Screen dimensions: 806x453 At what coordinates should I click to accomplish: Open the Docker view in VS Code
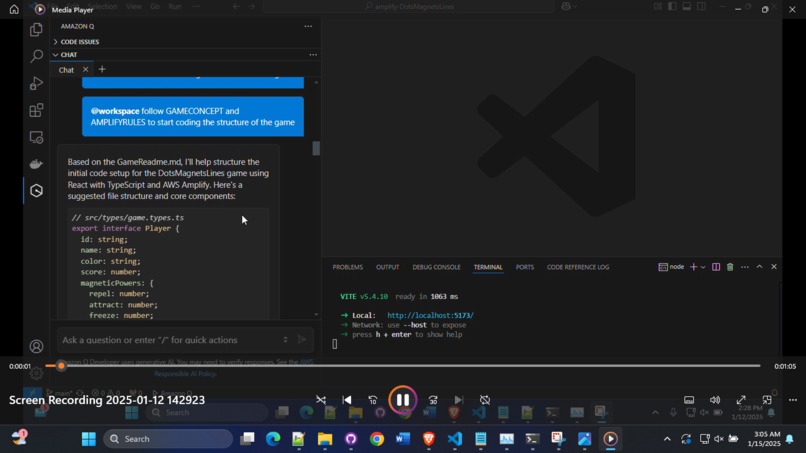36,164
